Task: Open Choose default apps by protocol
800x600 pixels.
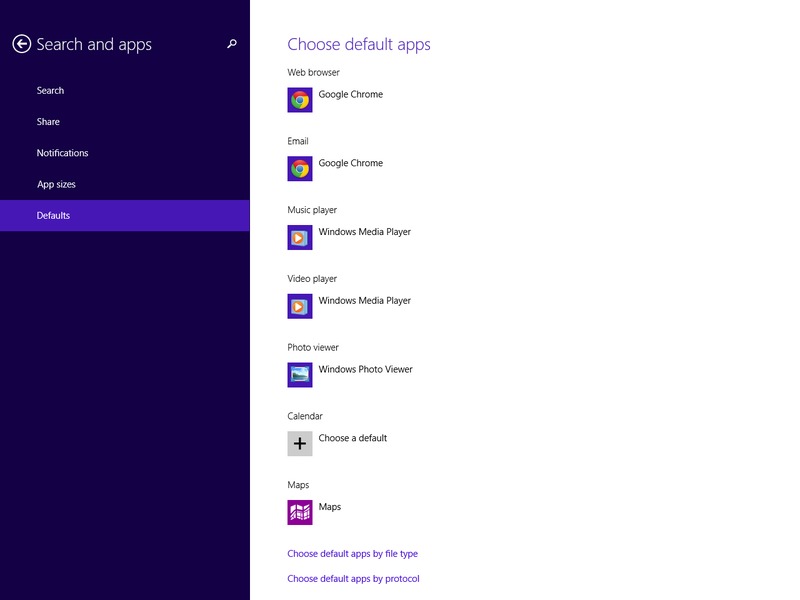Action: pos(353,579)
